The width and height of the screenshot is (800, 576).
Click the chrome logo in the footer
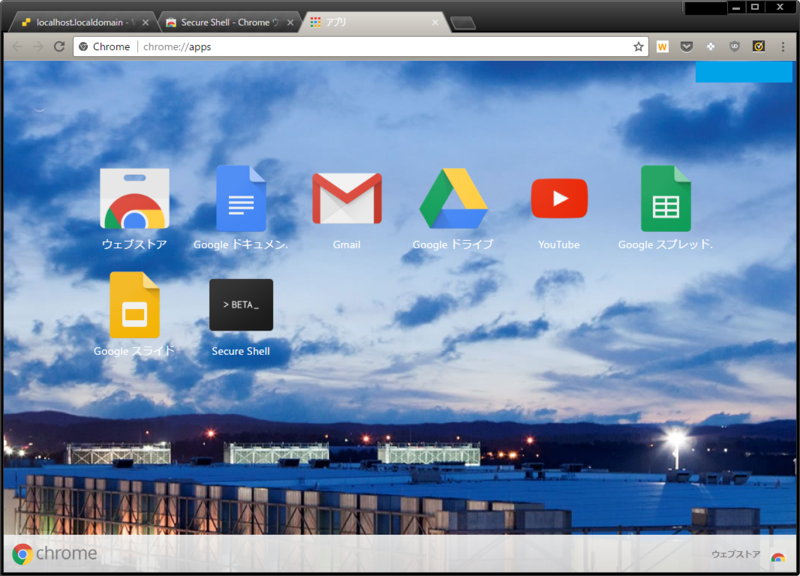[x=54, y=554]
